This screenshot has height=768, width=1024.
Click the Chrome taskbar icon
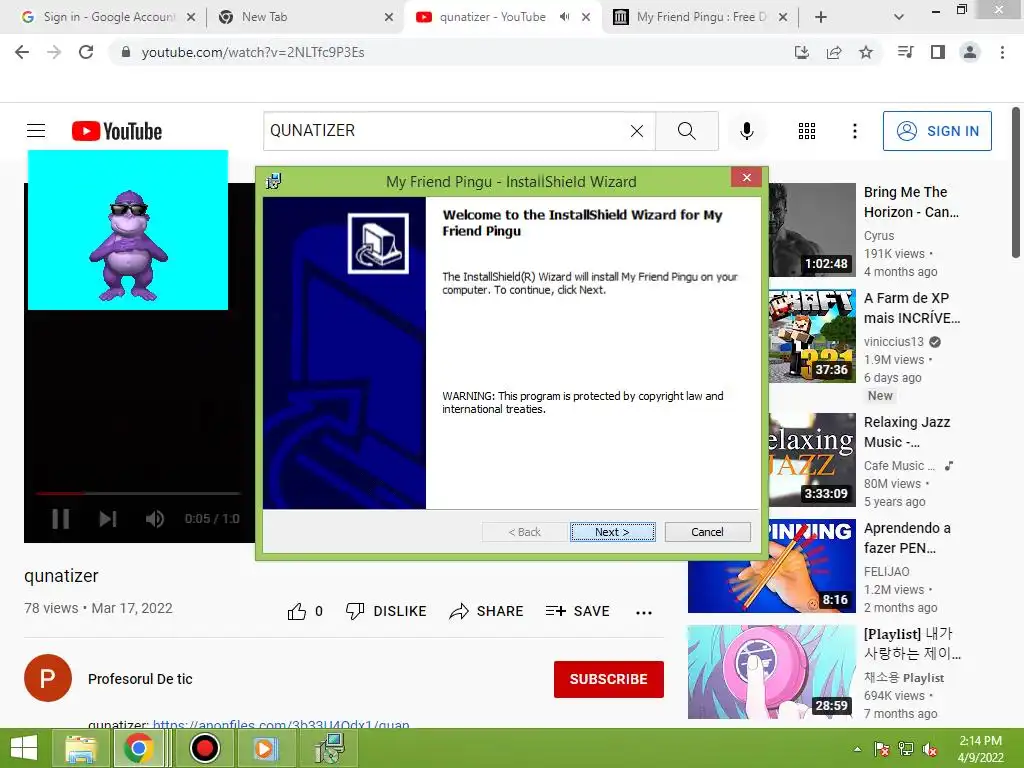[x=138, y=748]
